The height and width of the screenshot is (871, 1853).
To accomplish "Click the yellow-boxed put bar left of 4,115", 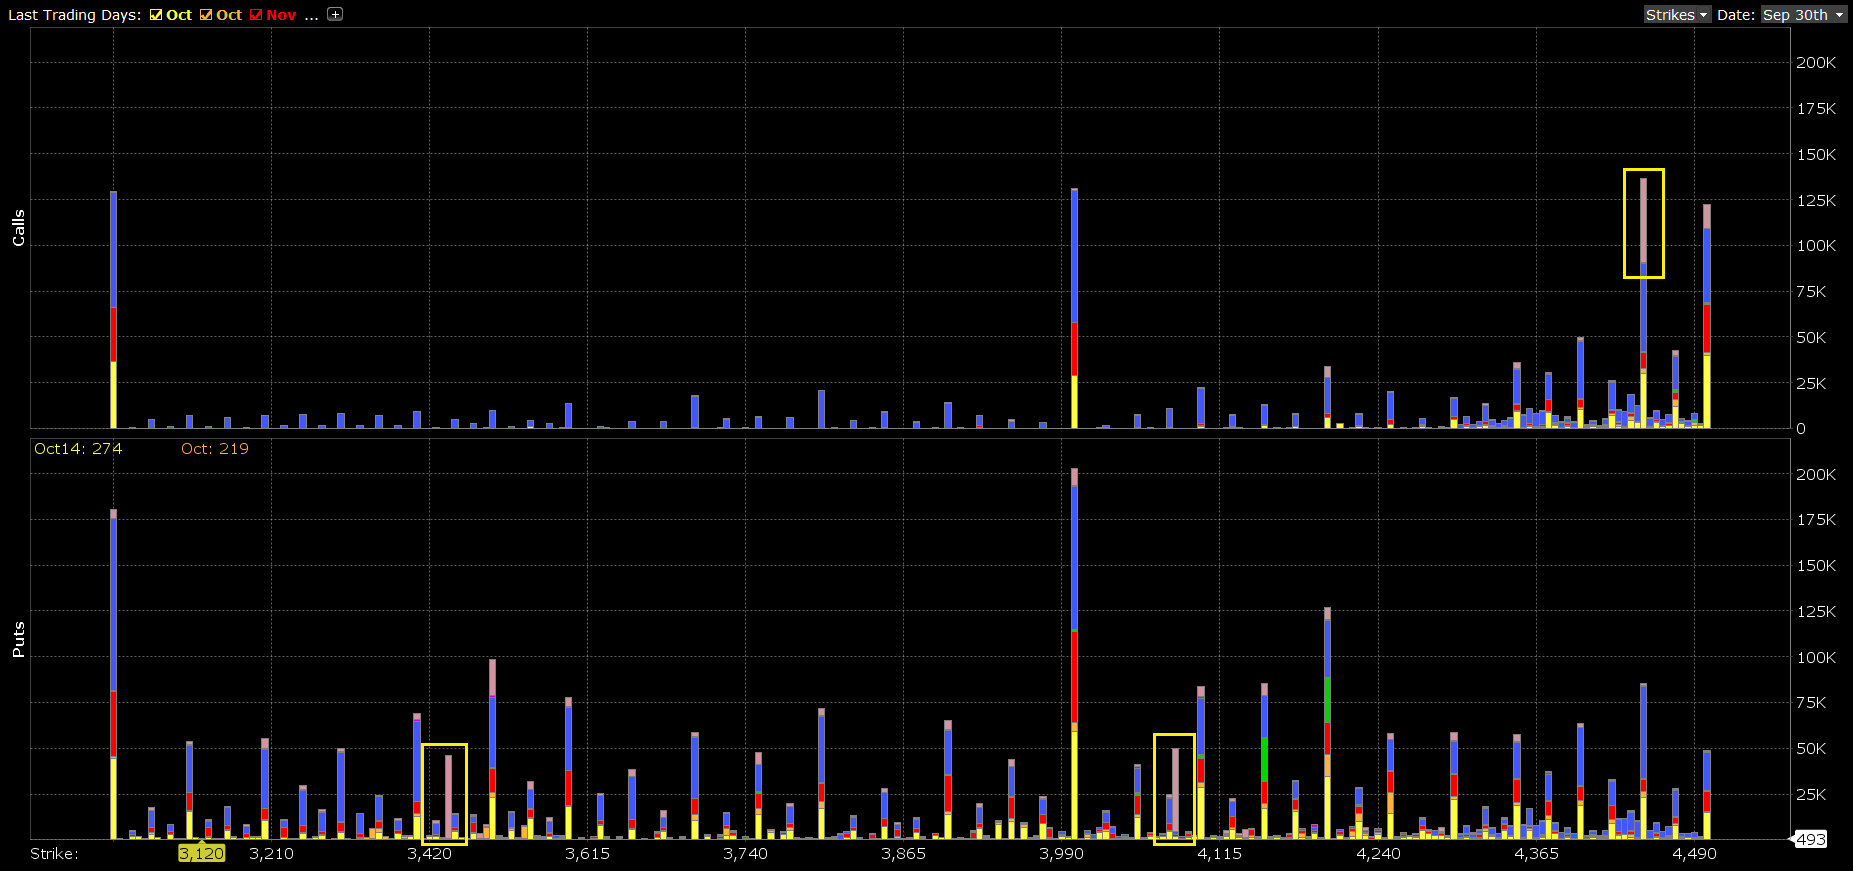I will (x=1175, y=790).
